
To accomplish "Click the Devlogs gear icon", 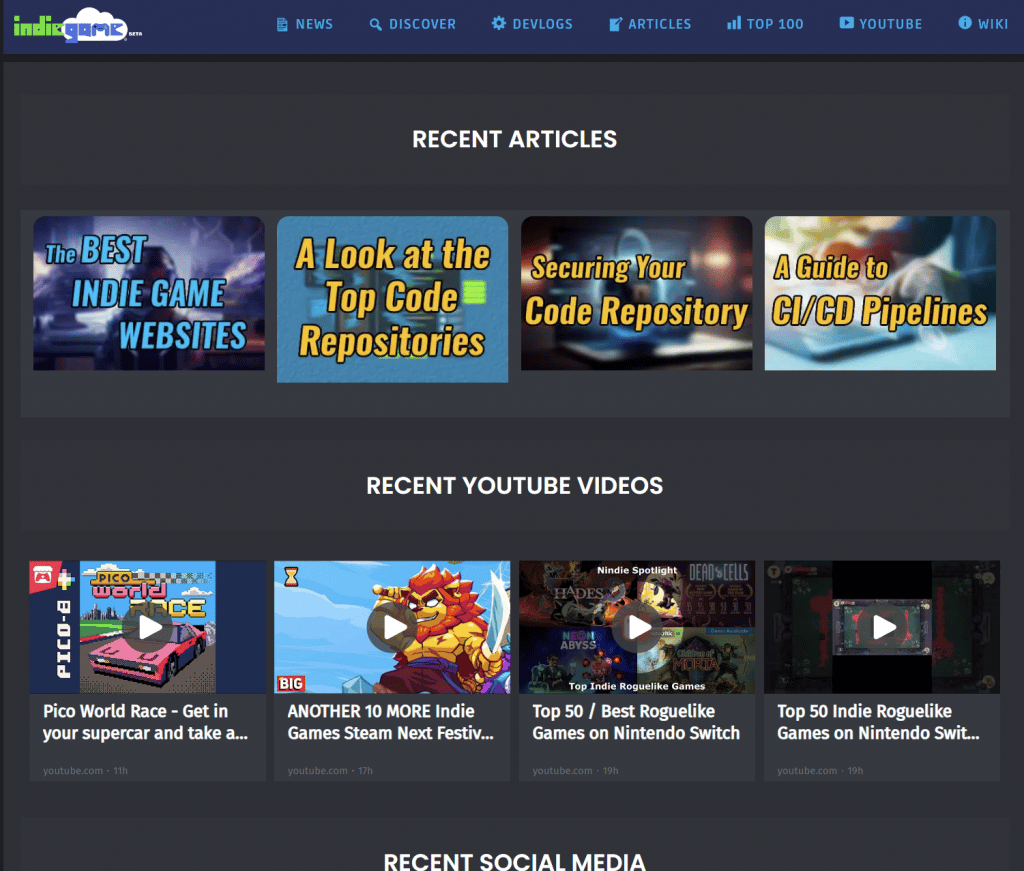I will click(x=499, y=24).
